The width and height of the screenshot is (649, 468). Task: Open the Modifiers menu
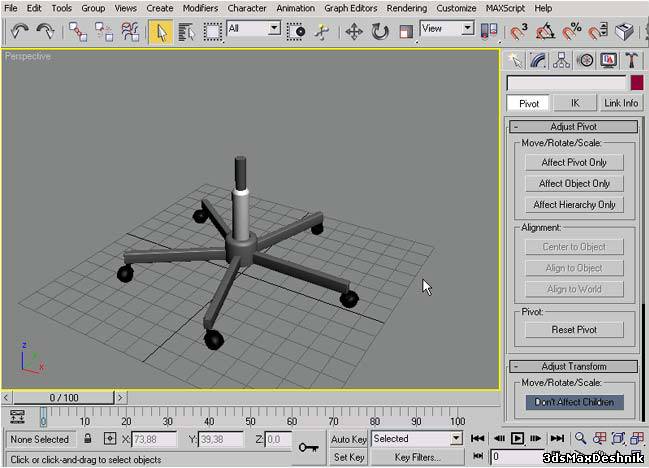pos(200,8)
